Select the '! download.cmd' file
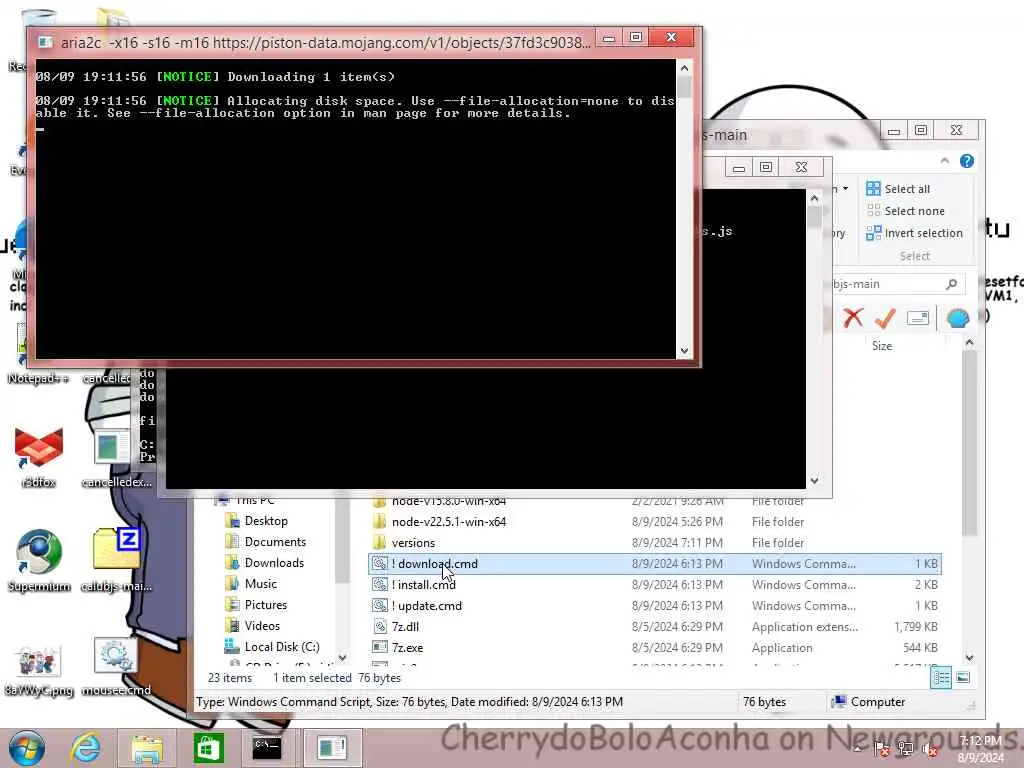Viewport: 1024px width, 768px height. click(654, 564)
